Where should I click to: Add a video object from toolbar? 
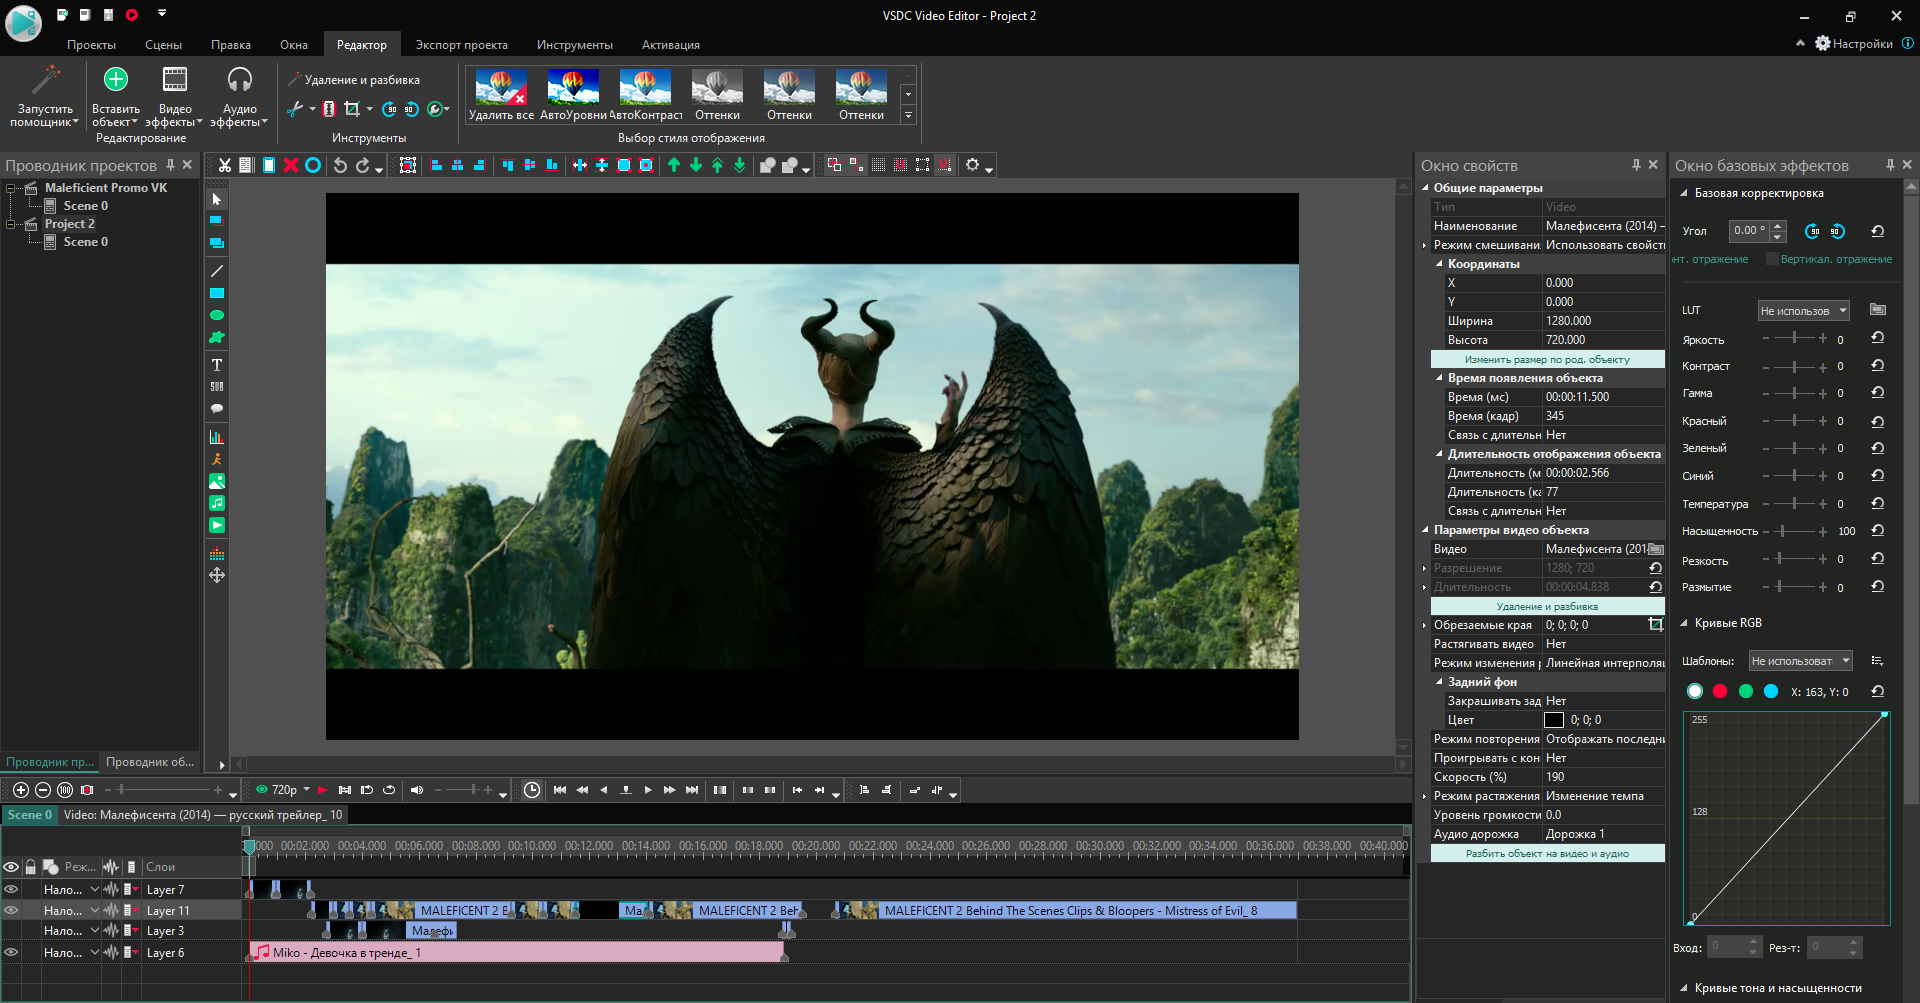click(216, 525)
